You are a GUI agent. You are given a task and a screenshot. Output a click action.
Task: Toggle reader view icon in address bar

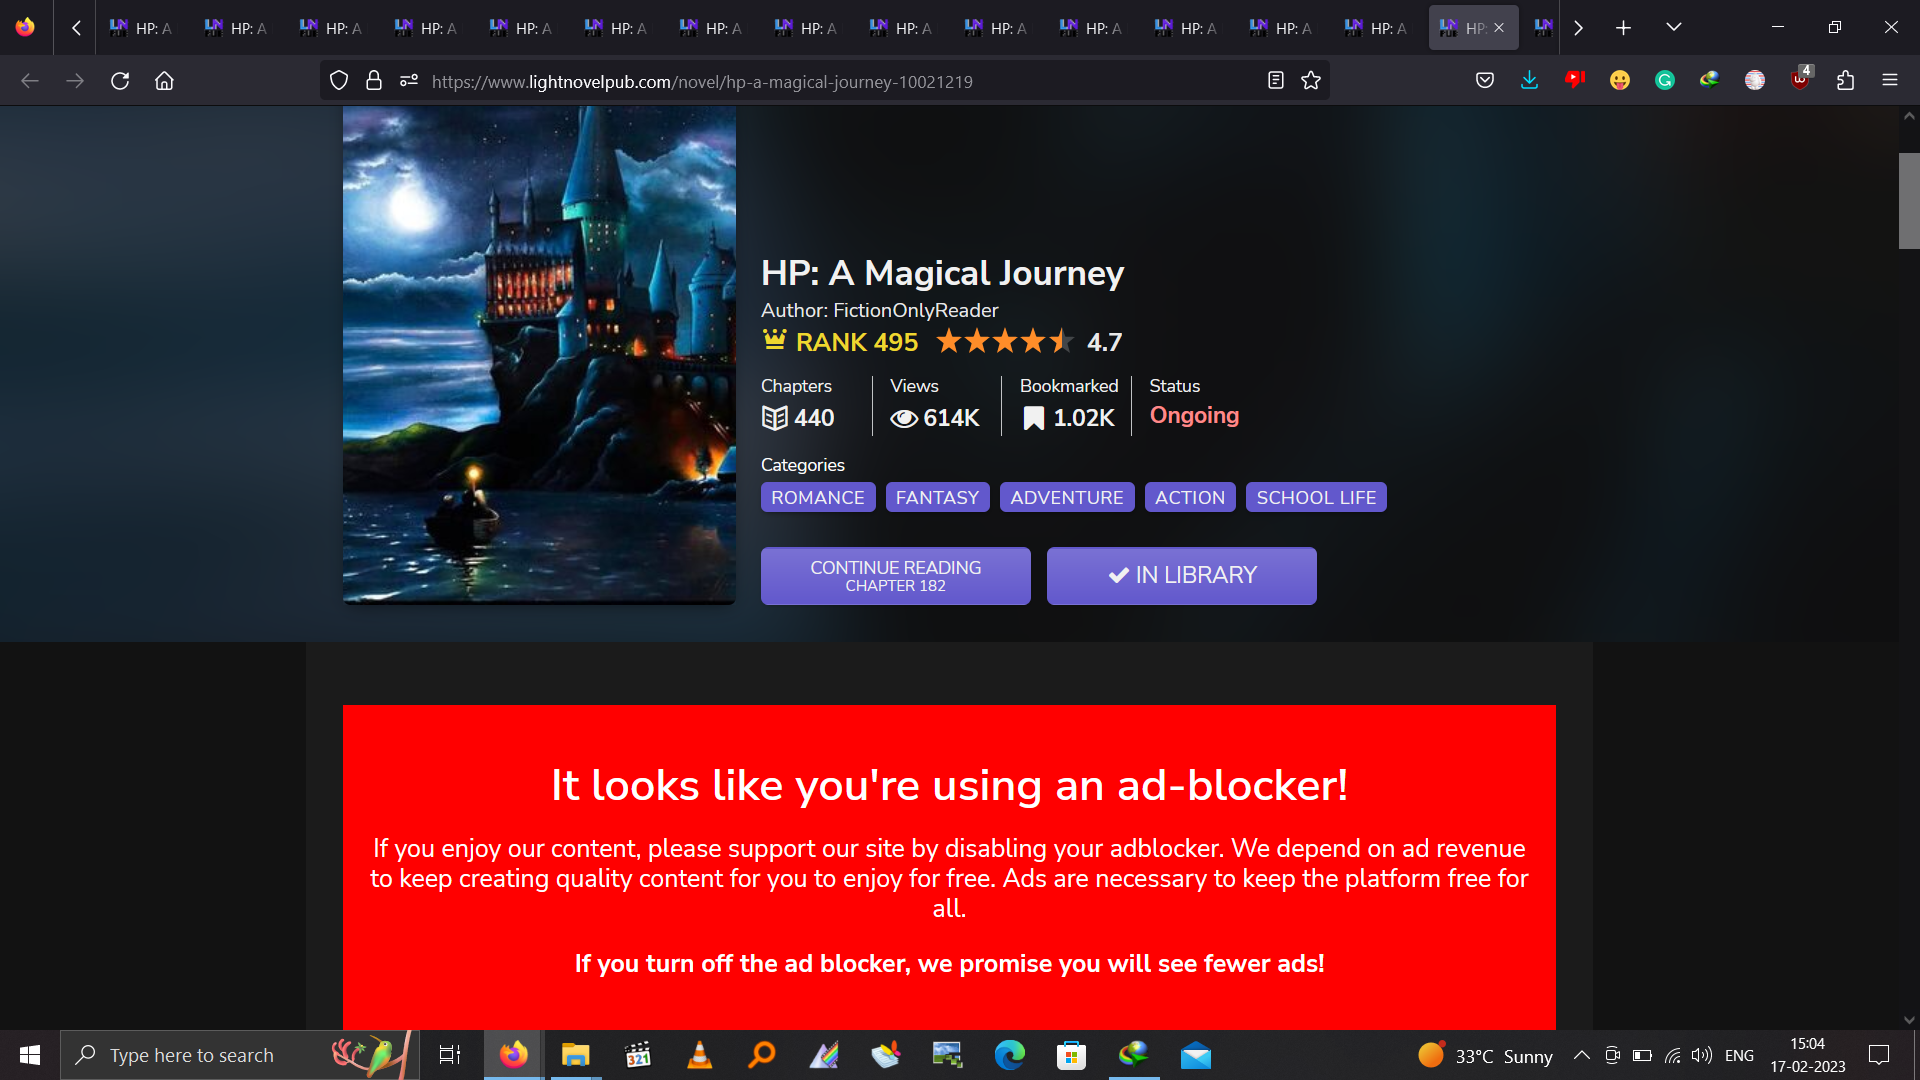(x=1275, y=81)
